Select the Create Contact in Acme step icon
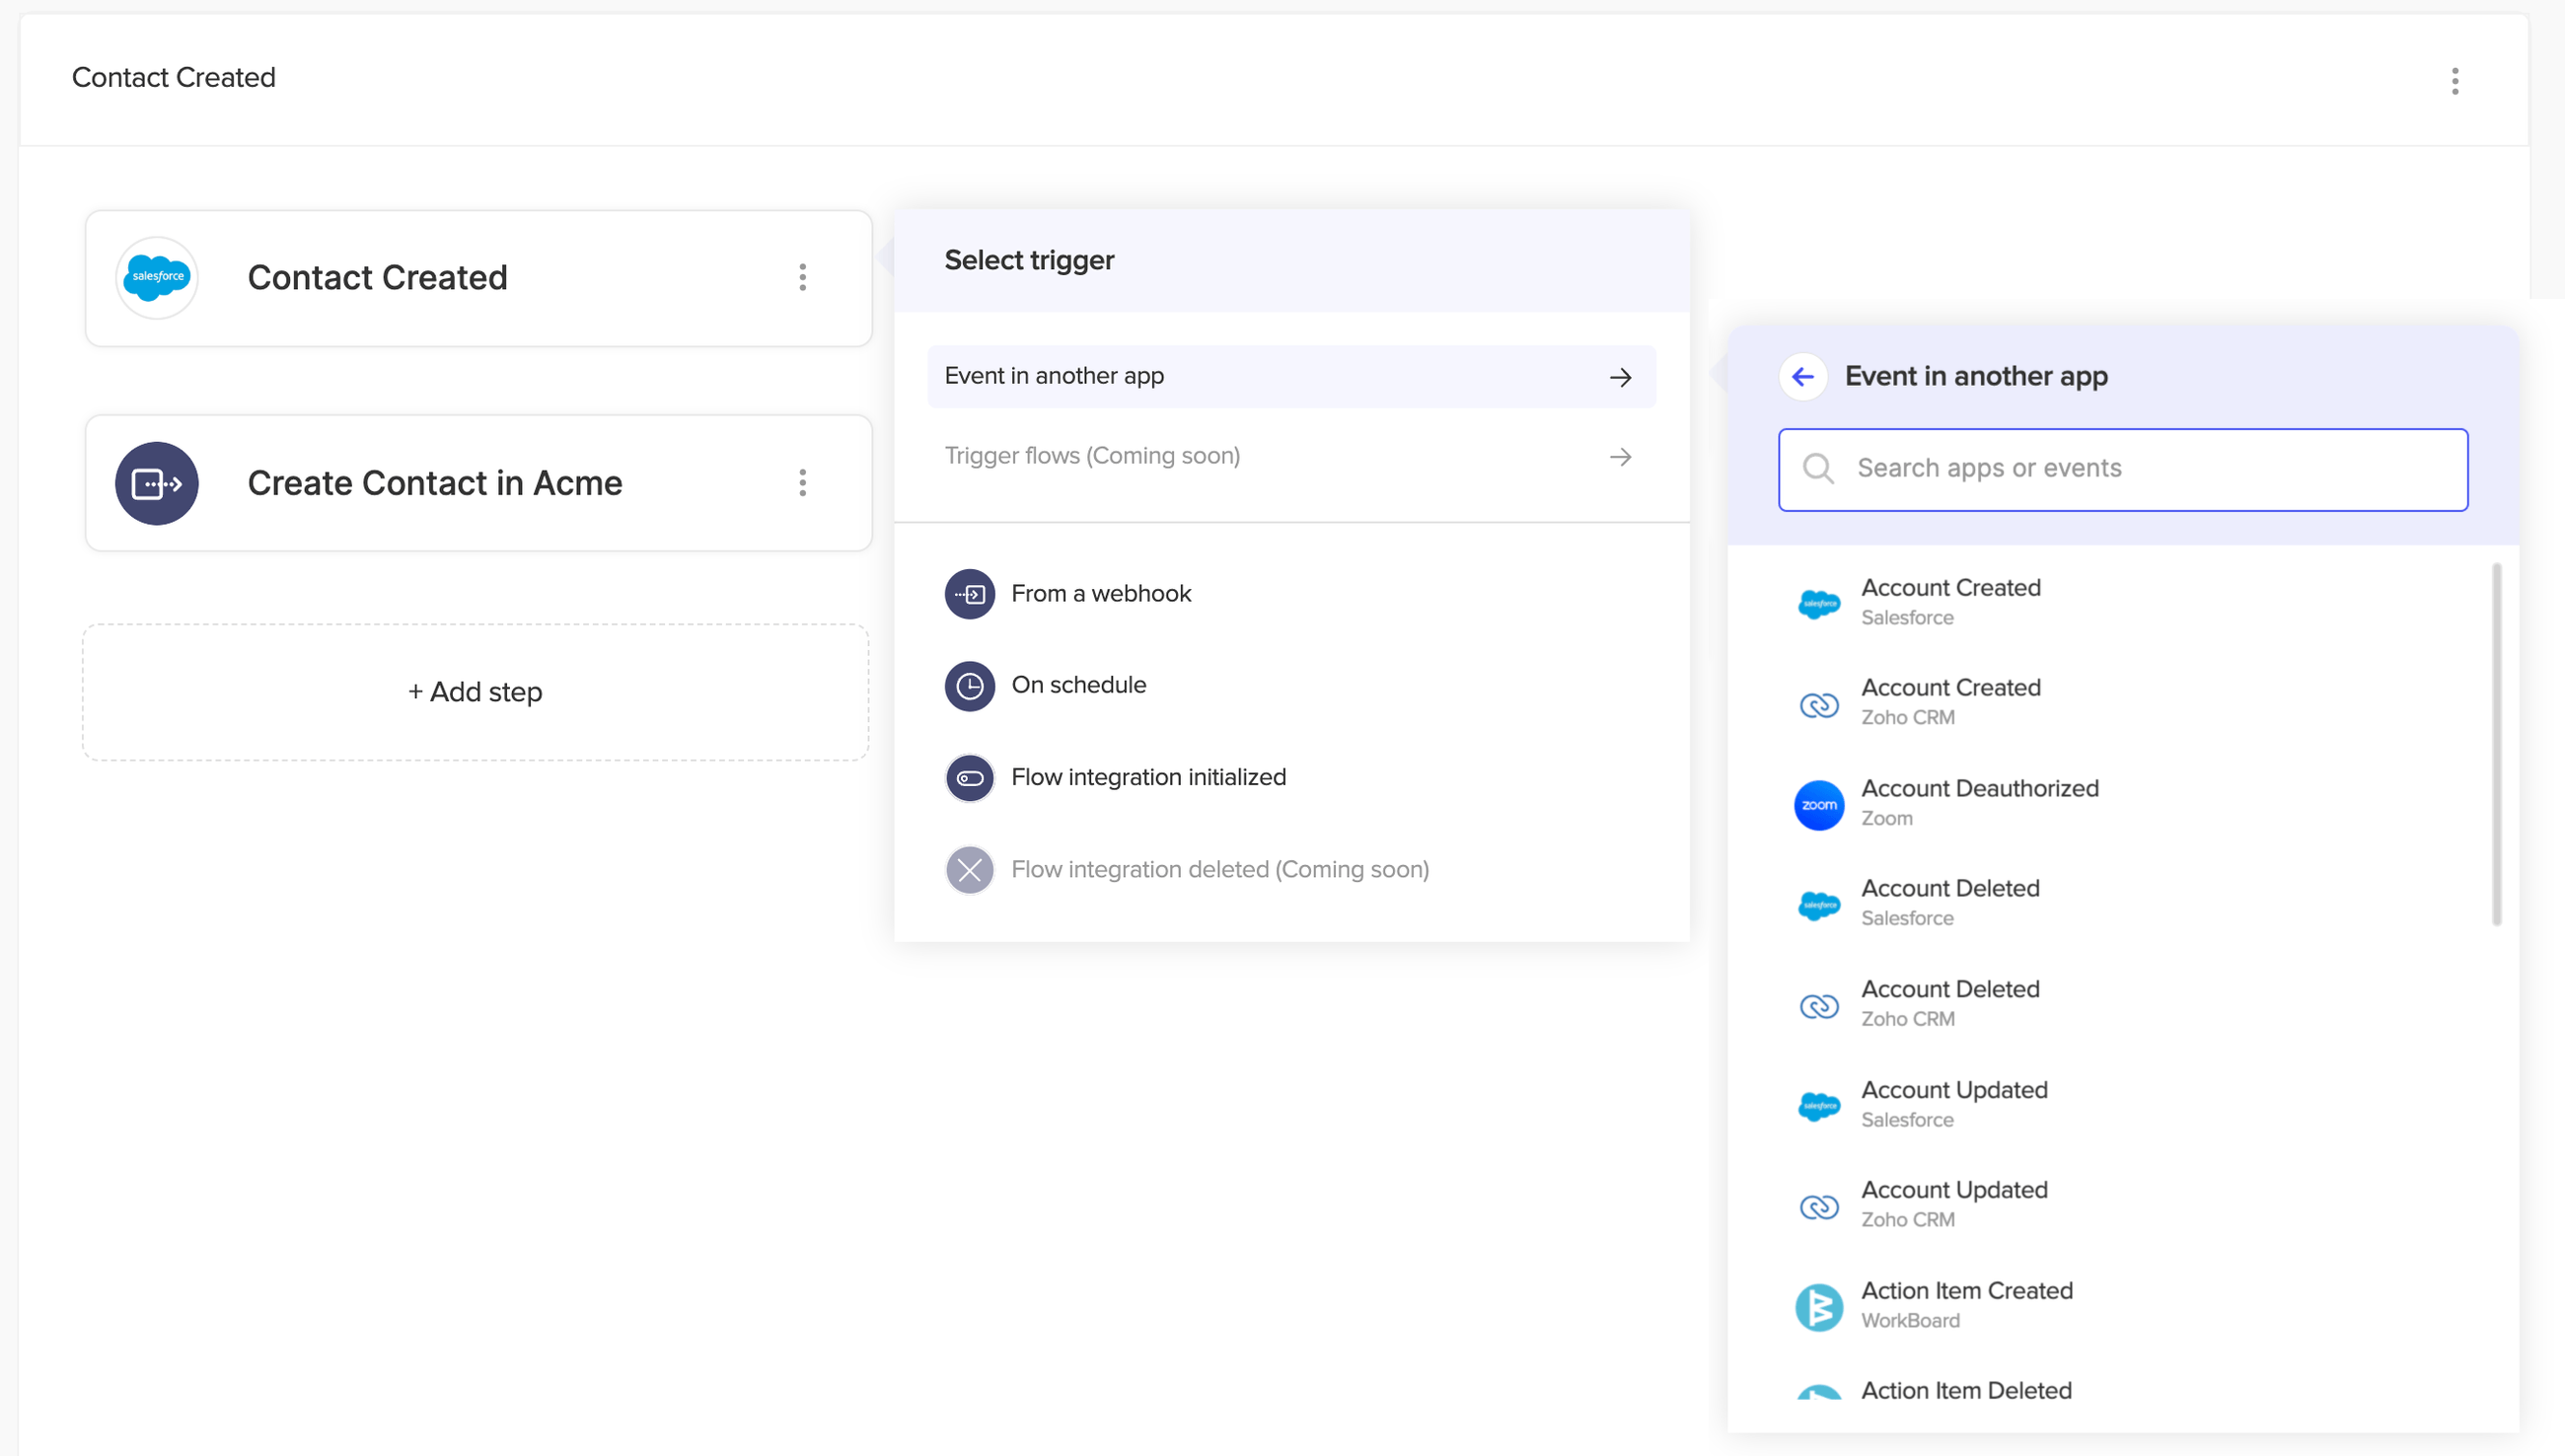 tap(157, 483)
